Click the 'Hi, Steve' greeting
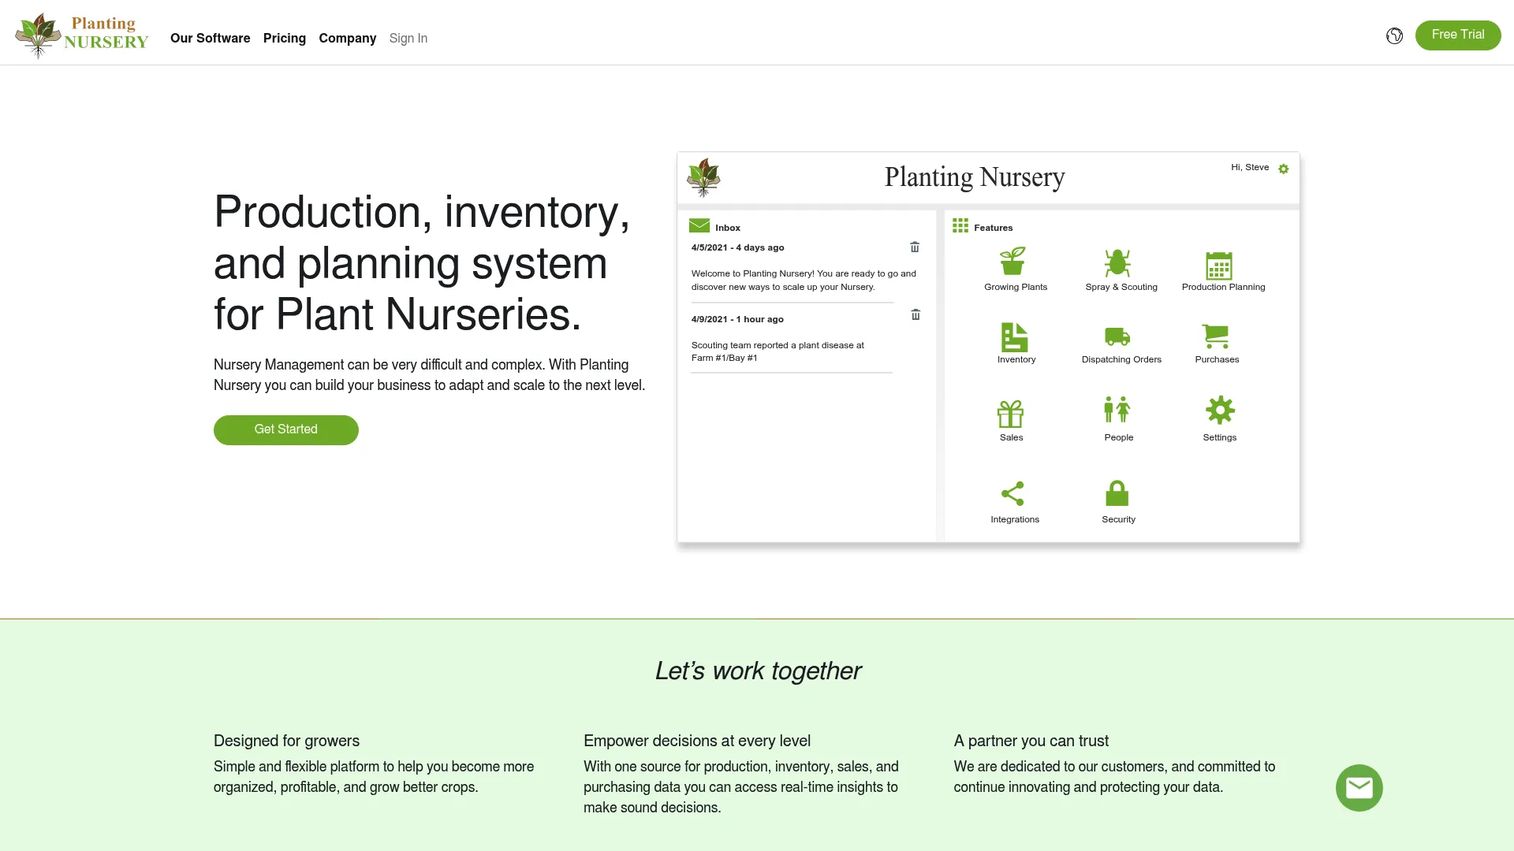Image resolution: width=1514 pixels, height=851 pixels. [1249, 167]
